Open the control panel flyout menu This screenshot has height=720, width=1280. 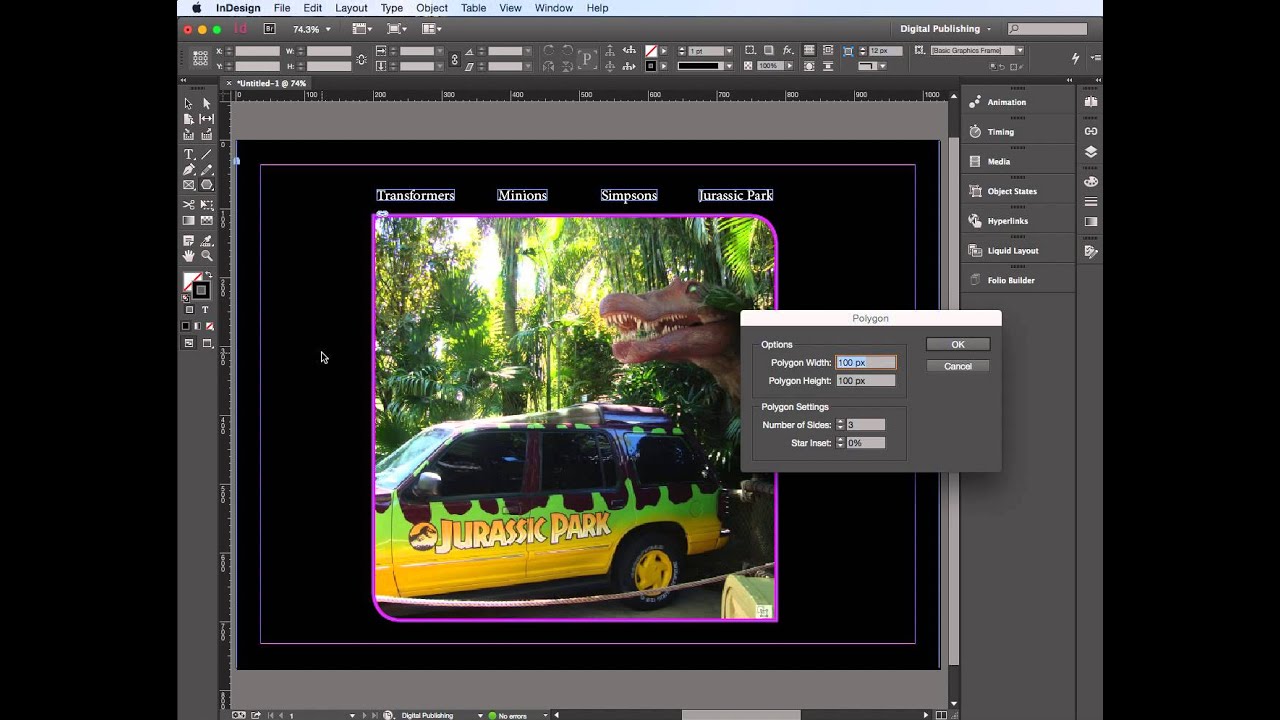coord(1095,57)
